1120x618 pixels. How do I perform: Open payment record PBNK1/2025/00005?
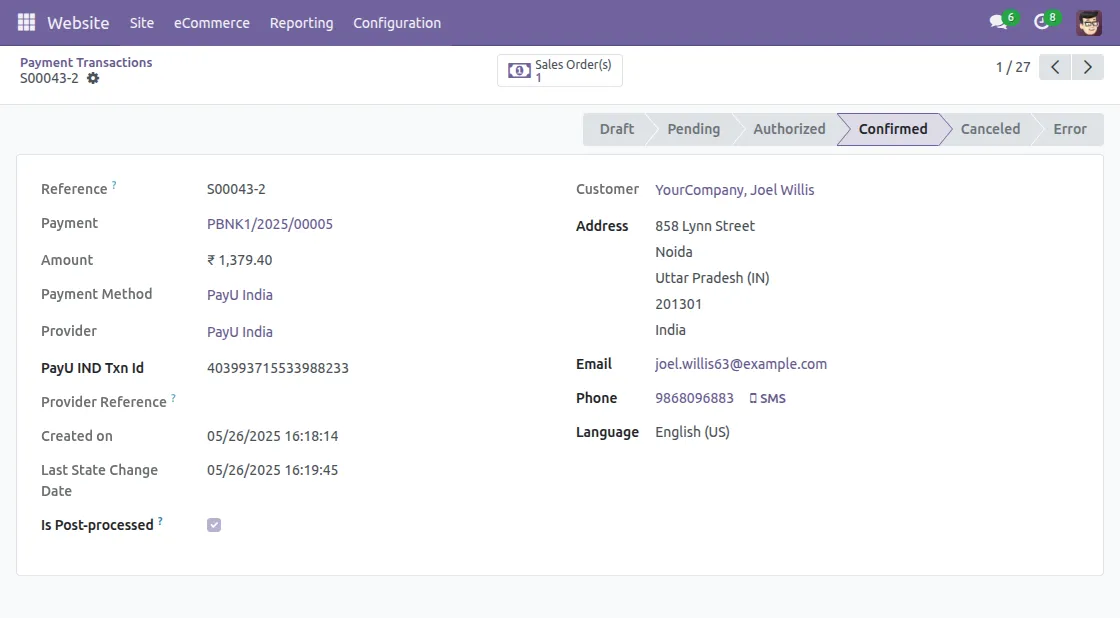(269, 223)
